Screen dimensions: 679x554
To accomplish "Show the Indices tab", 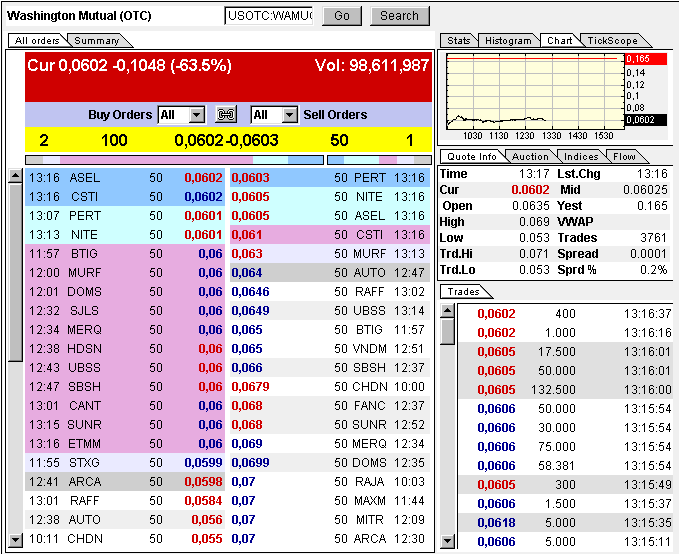I will (x=581, y=156).
